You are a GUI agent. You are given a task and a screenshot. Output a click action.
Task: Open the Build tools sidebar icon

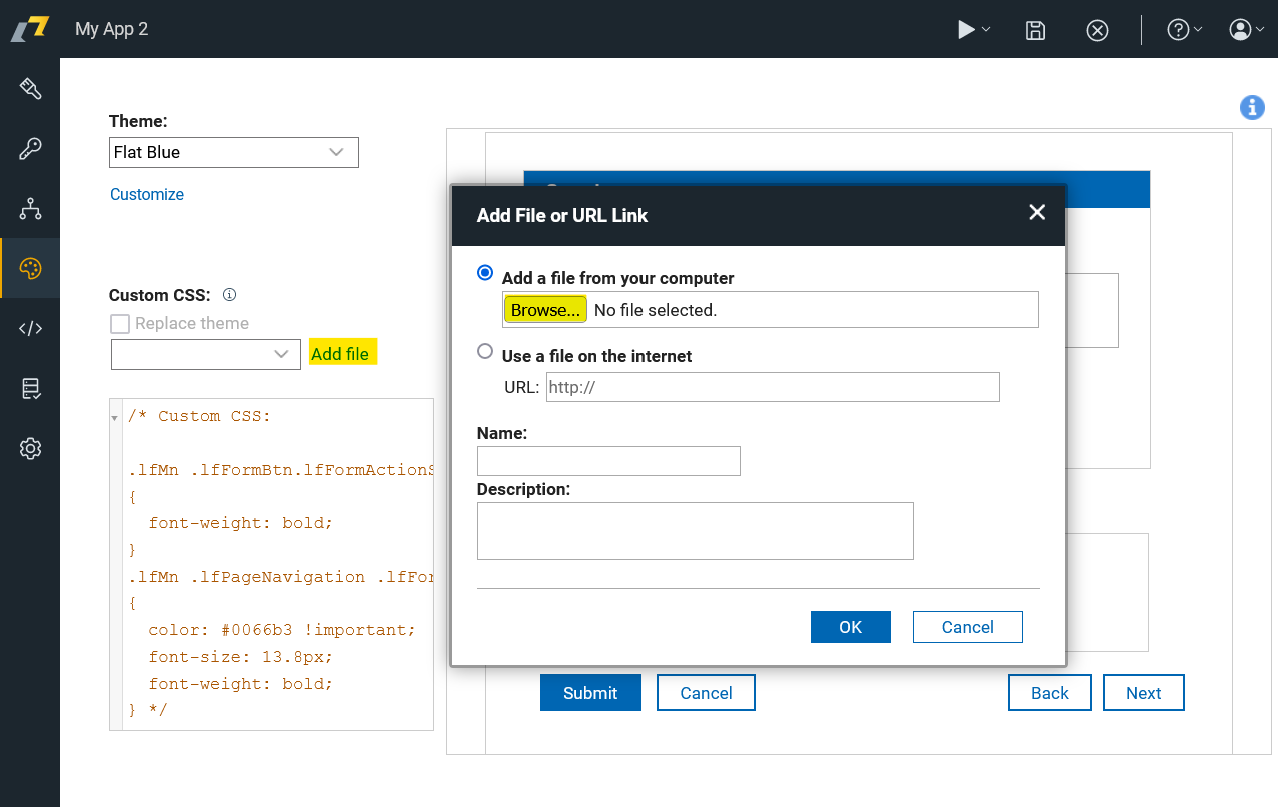click(30, 89)
